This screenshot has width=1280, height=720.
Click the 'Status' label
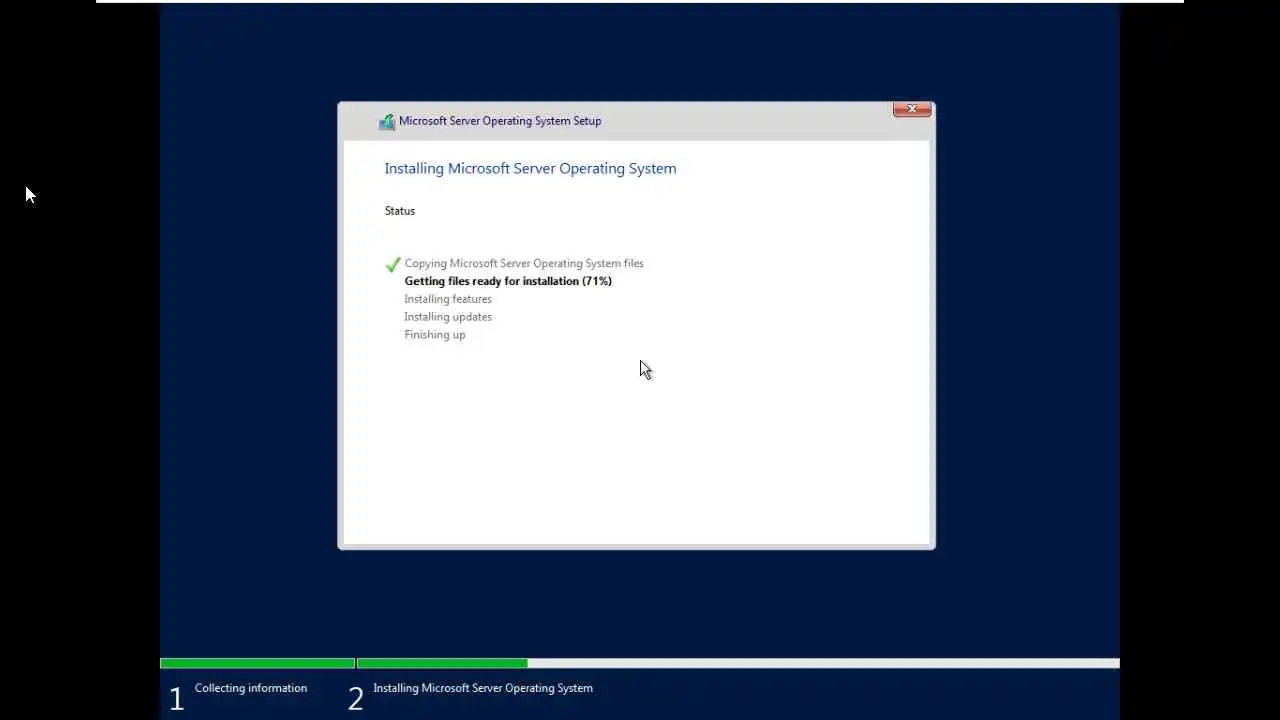click(400, 211)
